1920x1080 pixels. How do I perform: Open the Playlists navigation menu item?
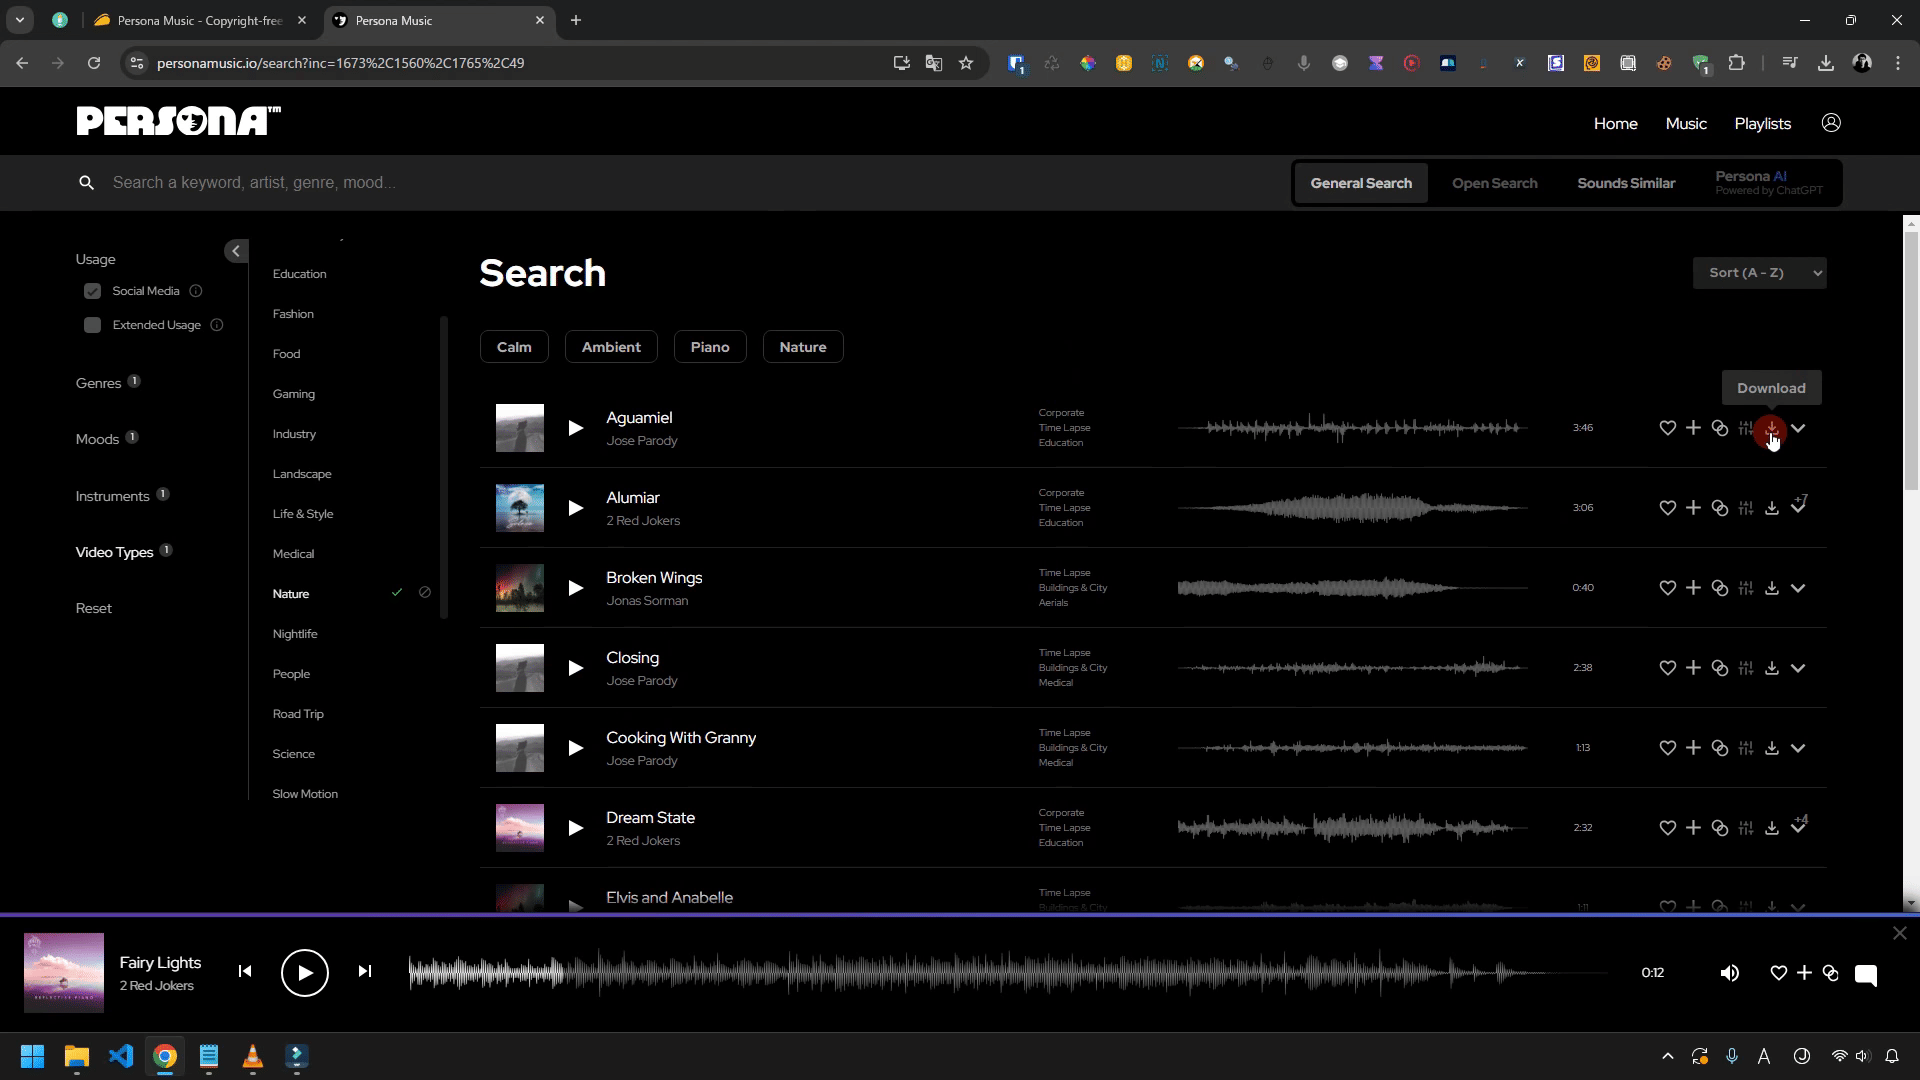1762,124
